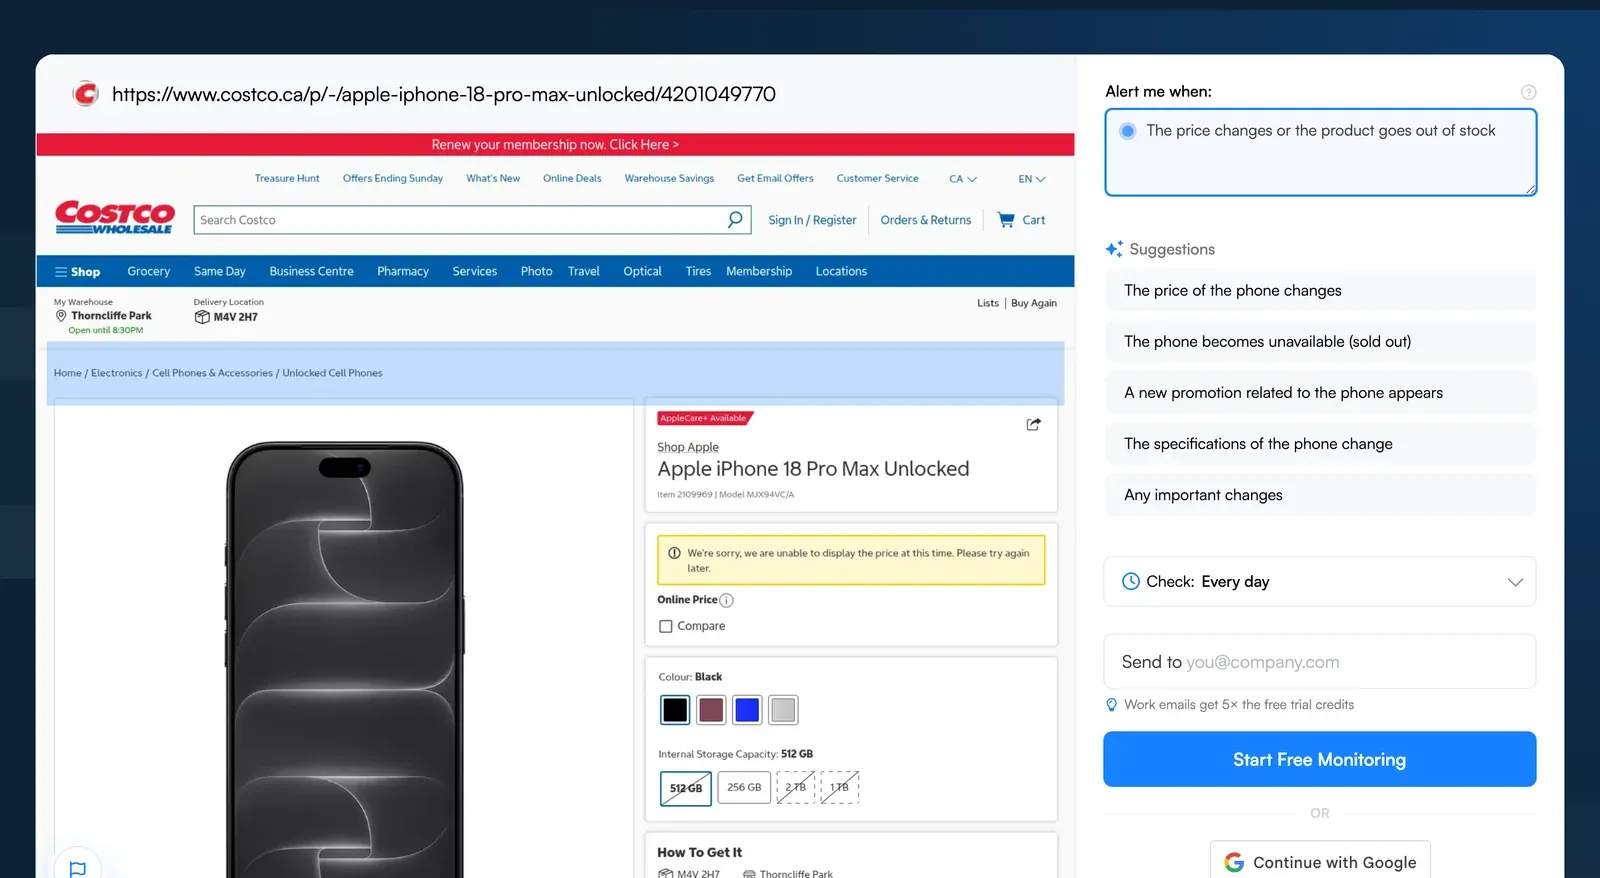Click Start Free Monitoring button
1600x878 pixels.
1319,759
